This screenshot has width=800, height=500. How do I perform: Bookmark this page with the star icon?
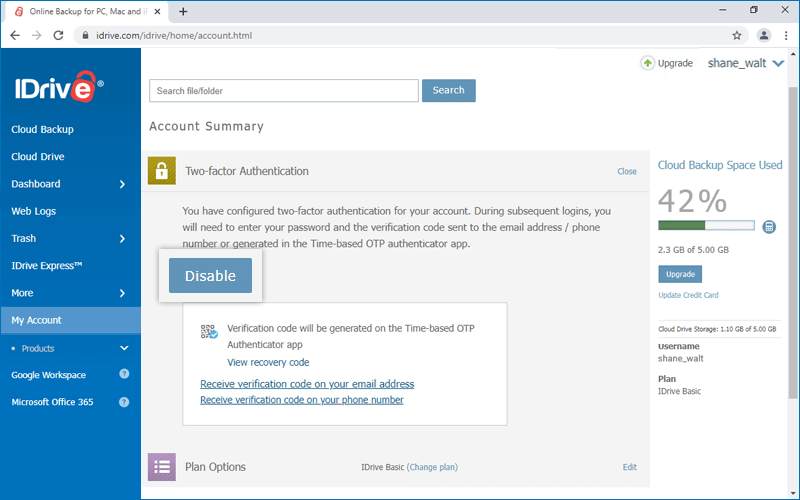pyautogui.click(x=737, y=35)
